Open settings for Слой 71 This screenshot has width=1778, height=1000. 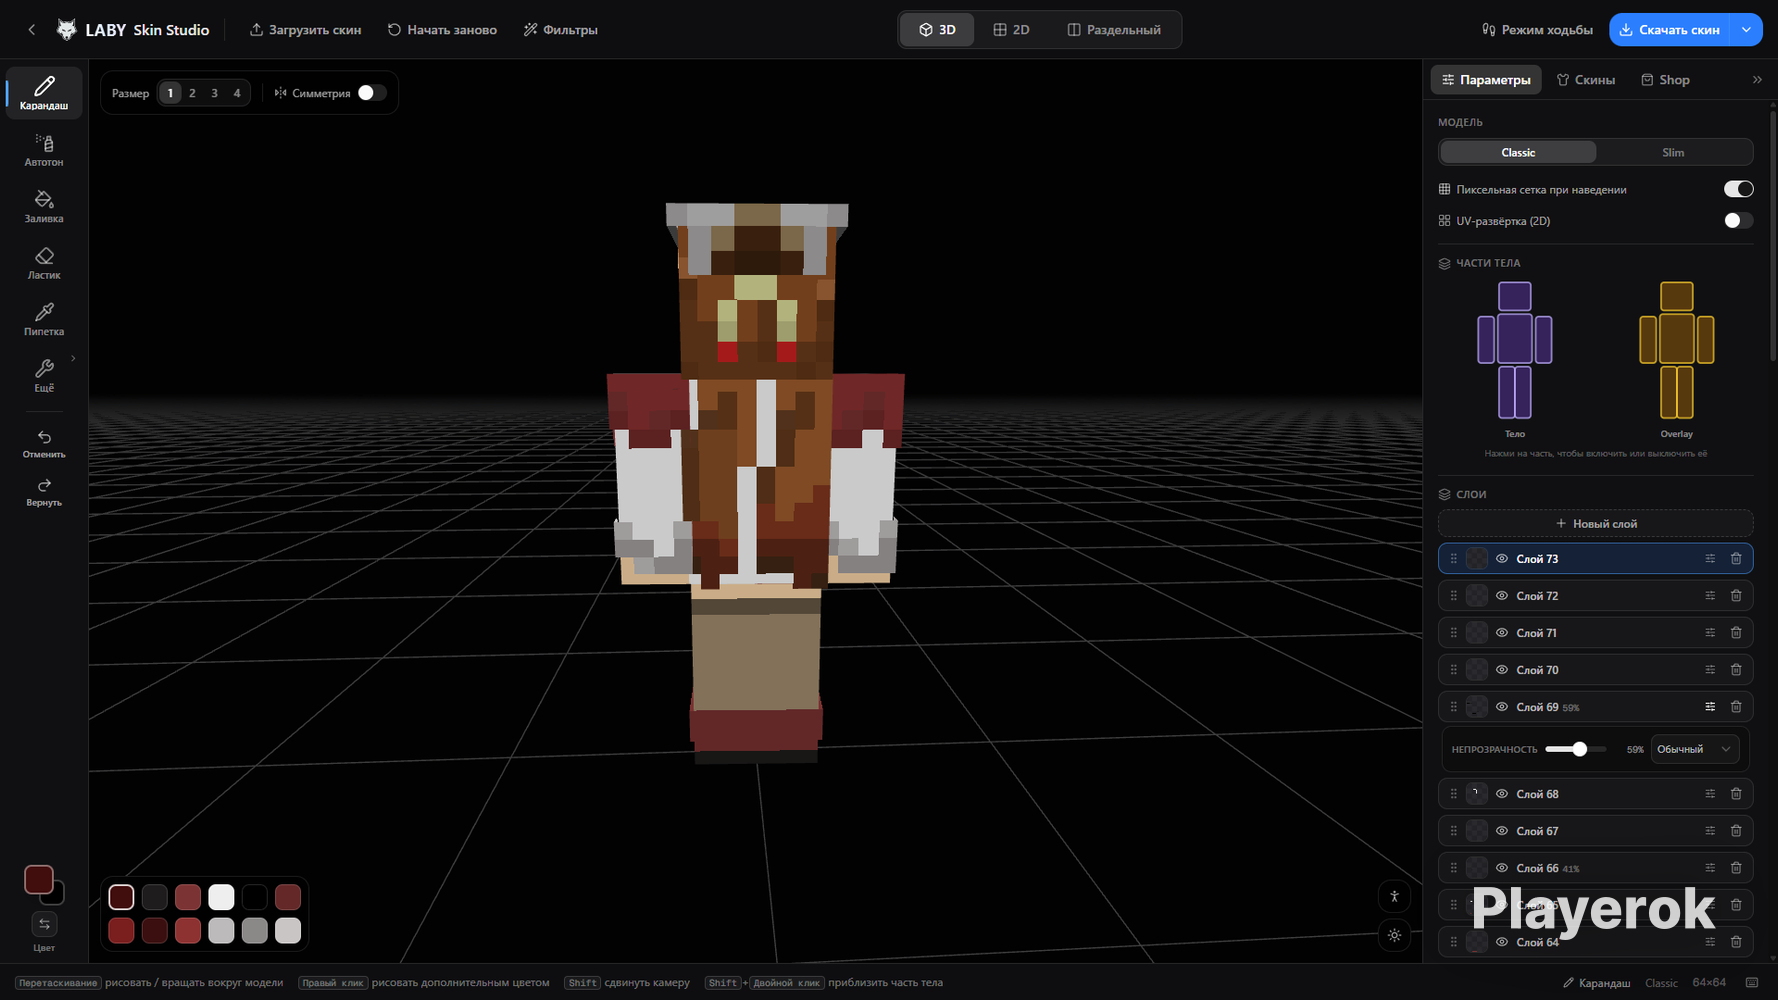1710,633
